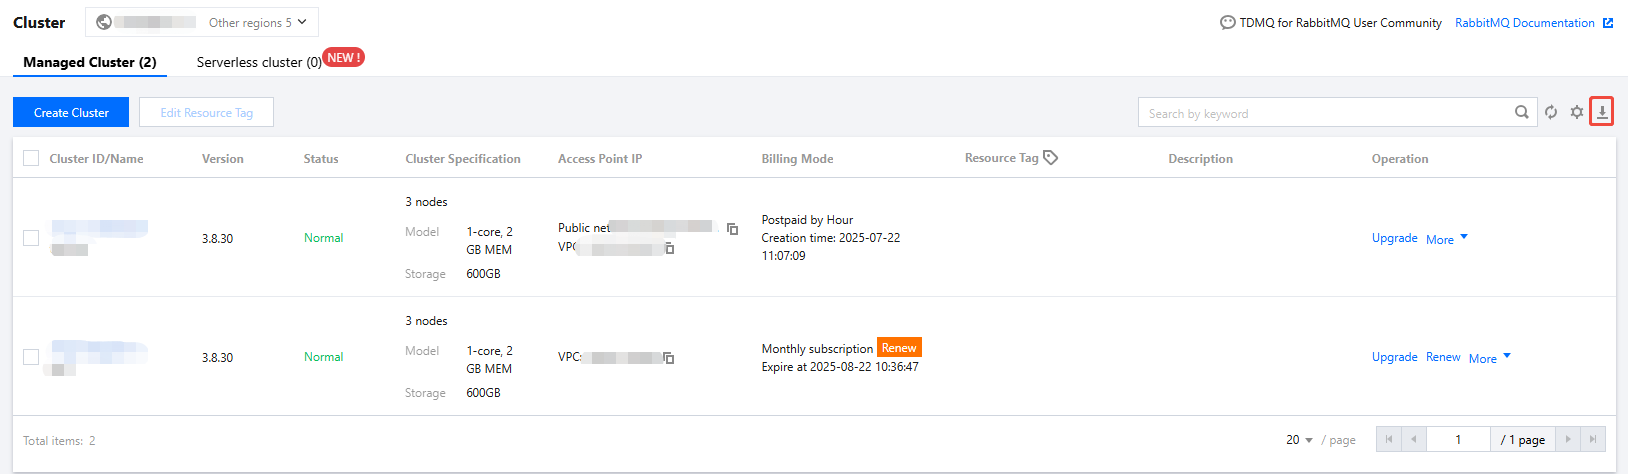
Task: Copy second cluster's VPC access address
Action: coord(668,358)
